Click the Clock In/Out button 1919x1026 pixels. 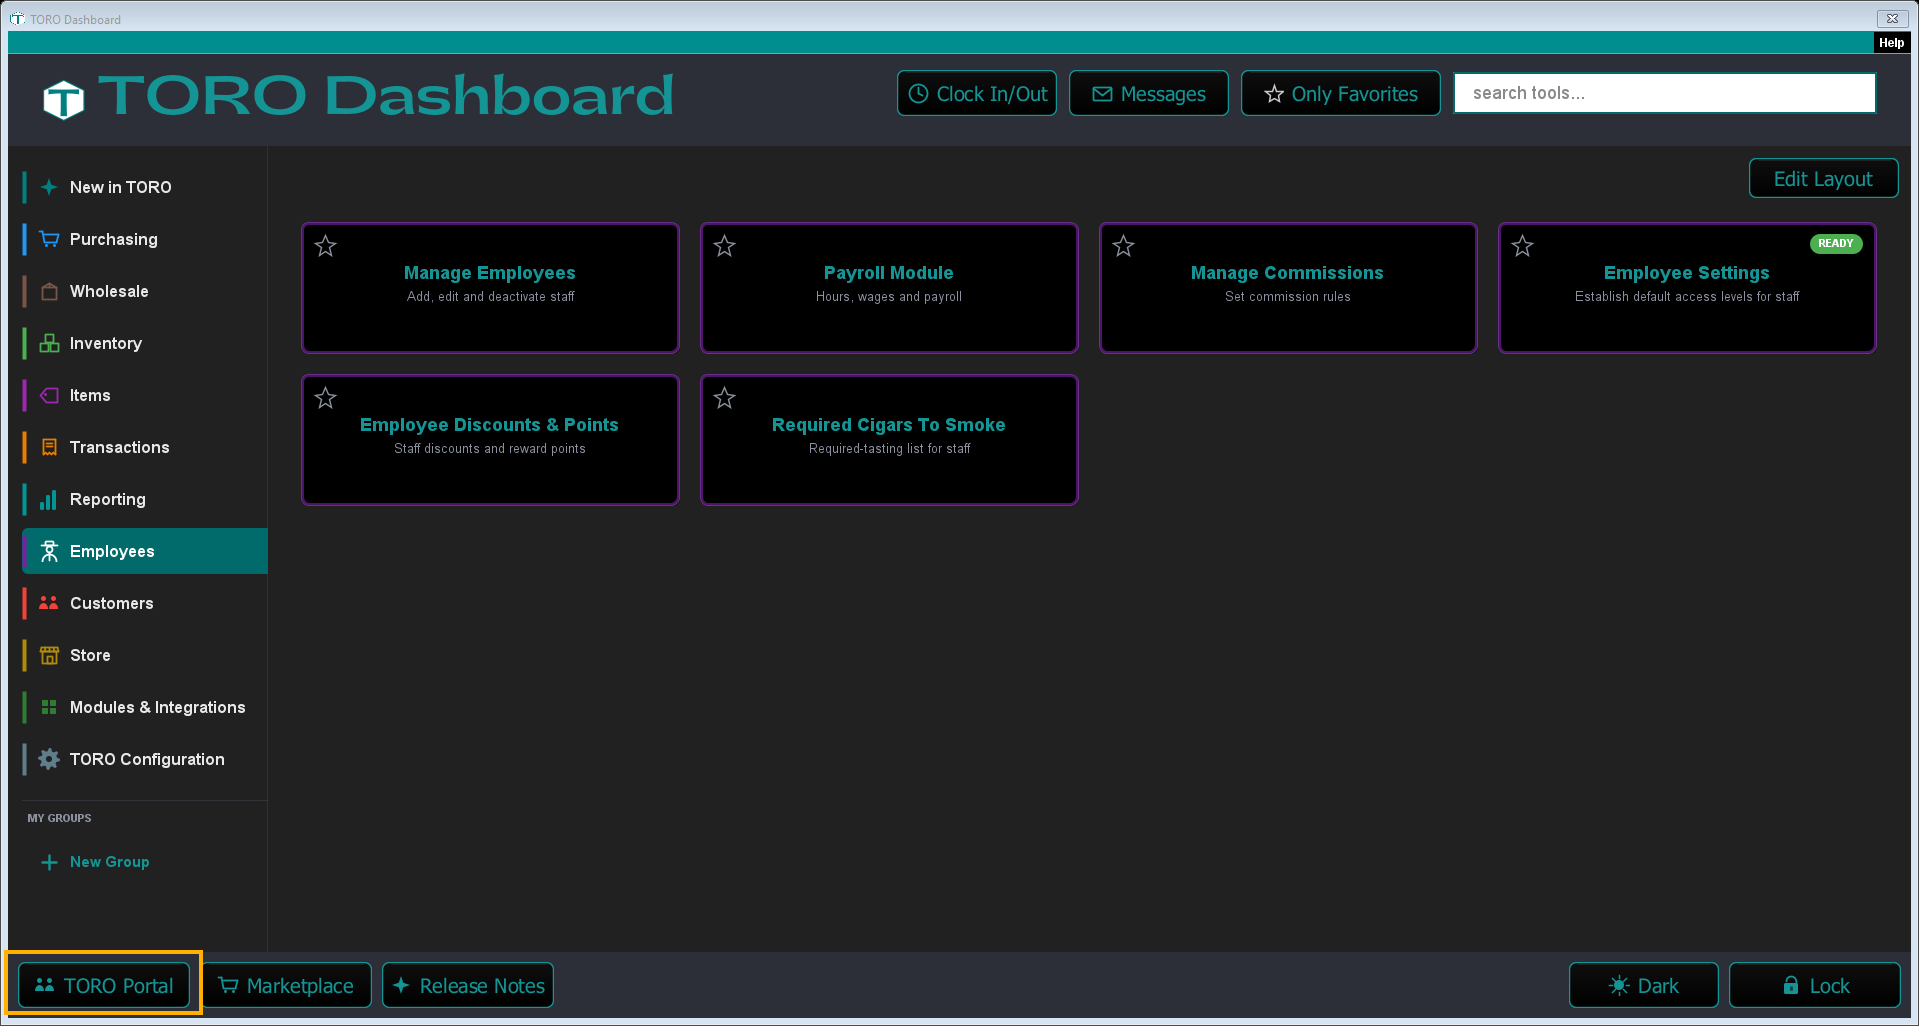977,93
